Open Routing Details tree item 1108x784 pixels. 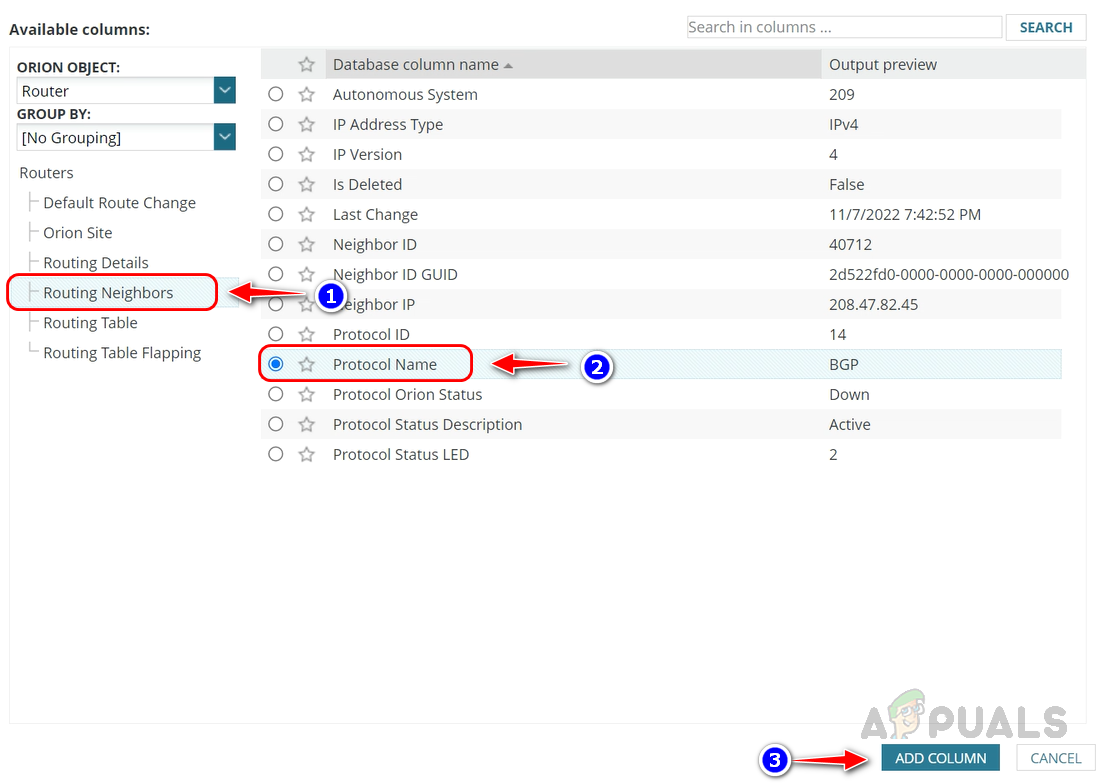pyautogui.click(x=96, y=263)
